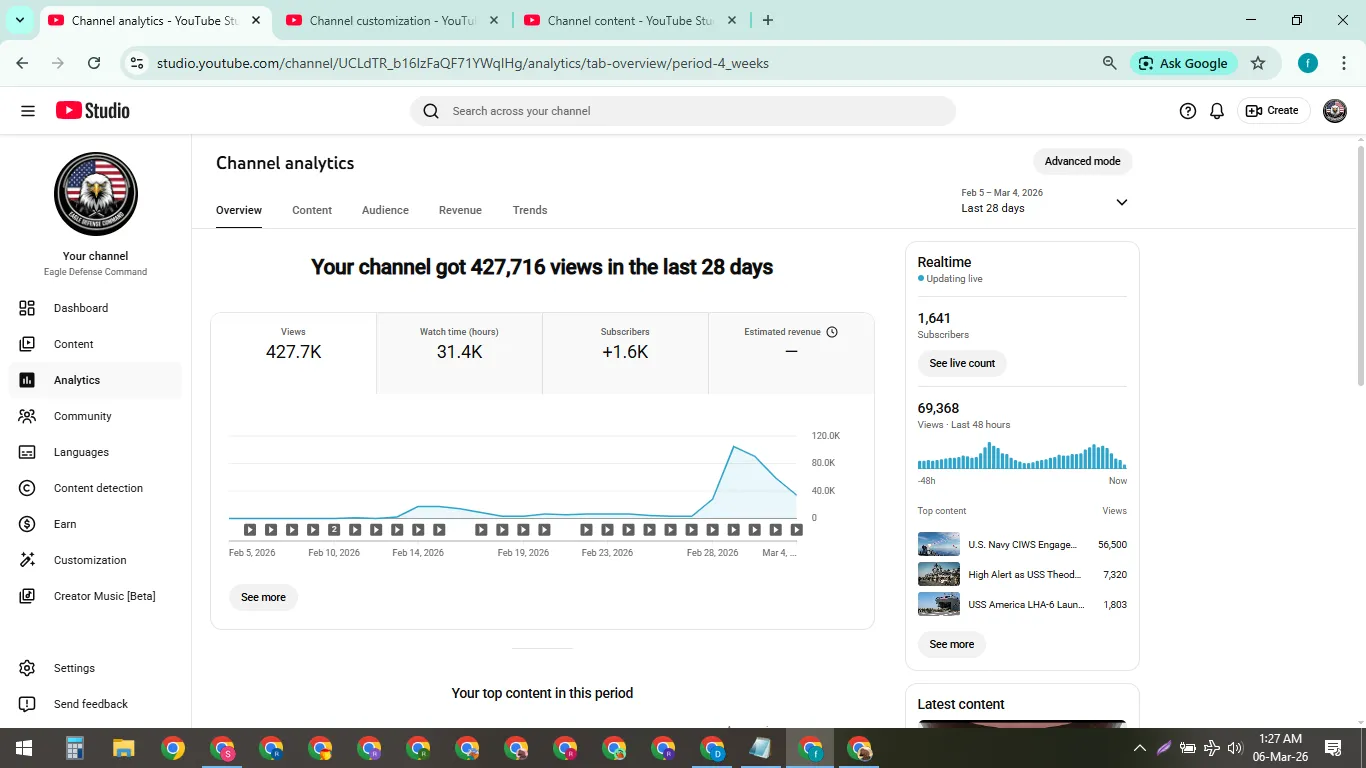
Task: Open the Earn dollar icon
Action: pyautogui.click(x=27, y=524)
